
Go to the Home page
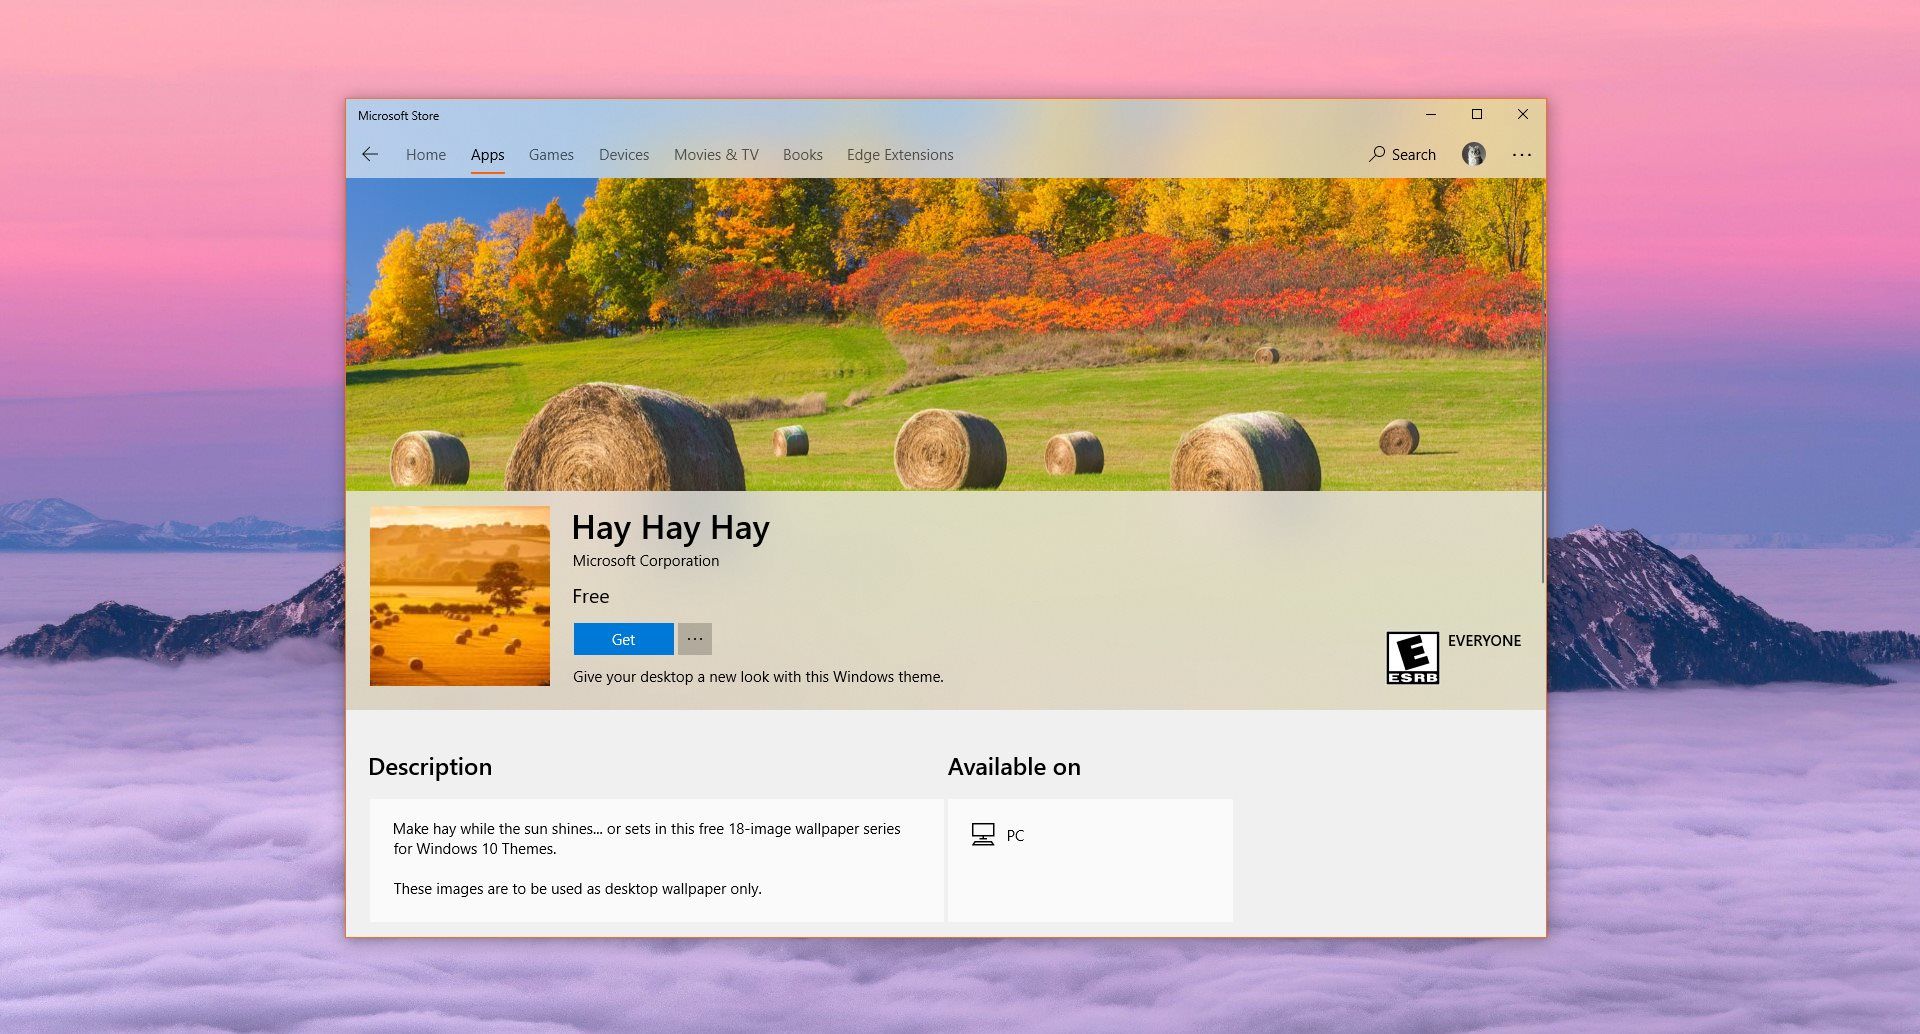click(425, 154)
